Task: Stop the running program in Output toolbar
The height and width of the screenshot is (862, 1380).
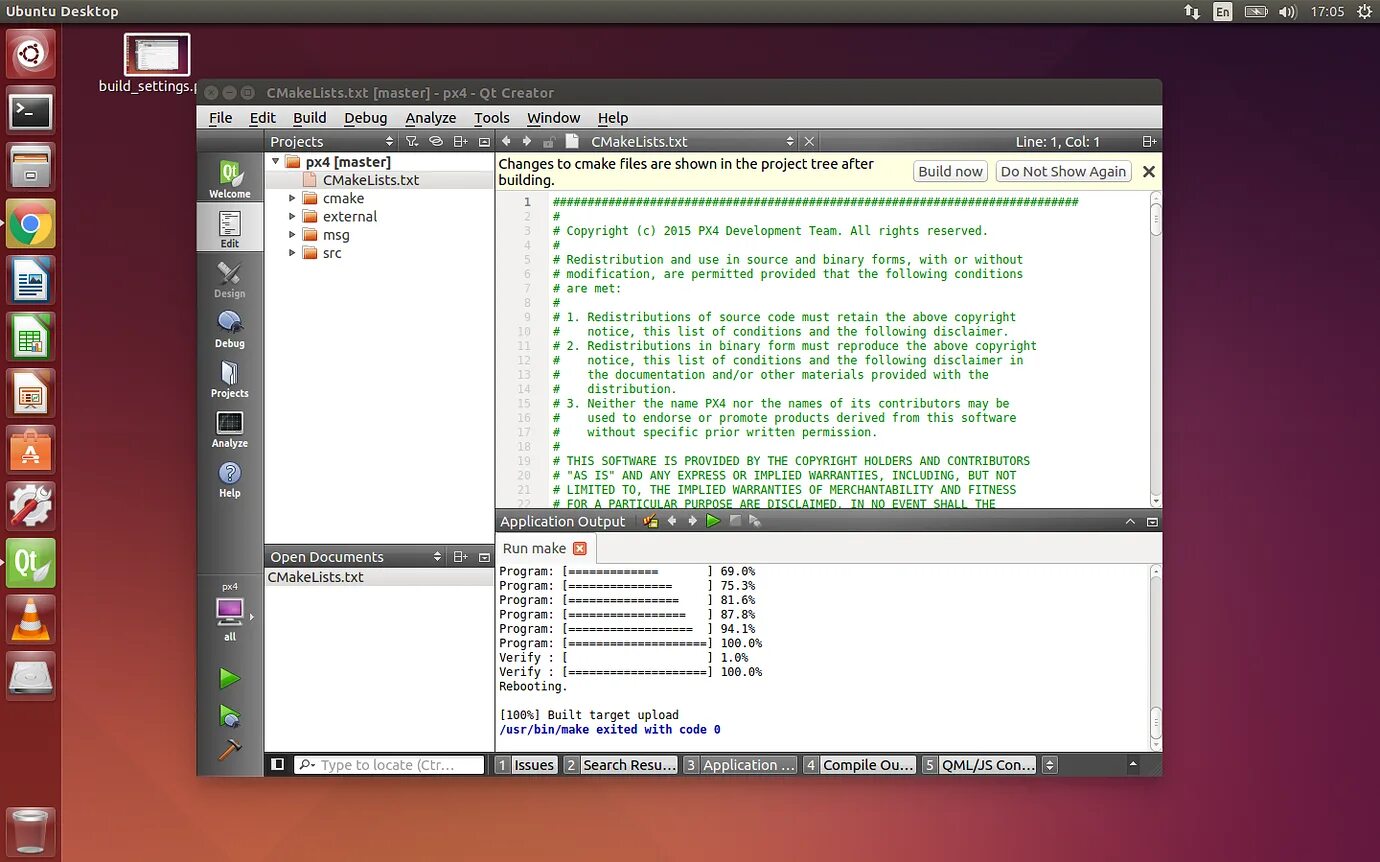Action: [735, 521]
